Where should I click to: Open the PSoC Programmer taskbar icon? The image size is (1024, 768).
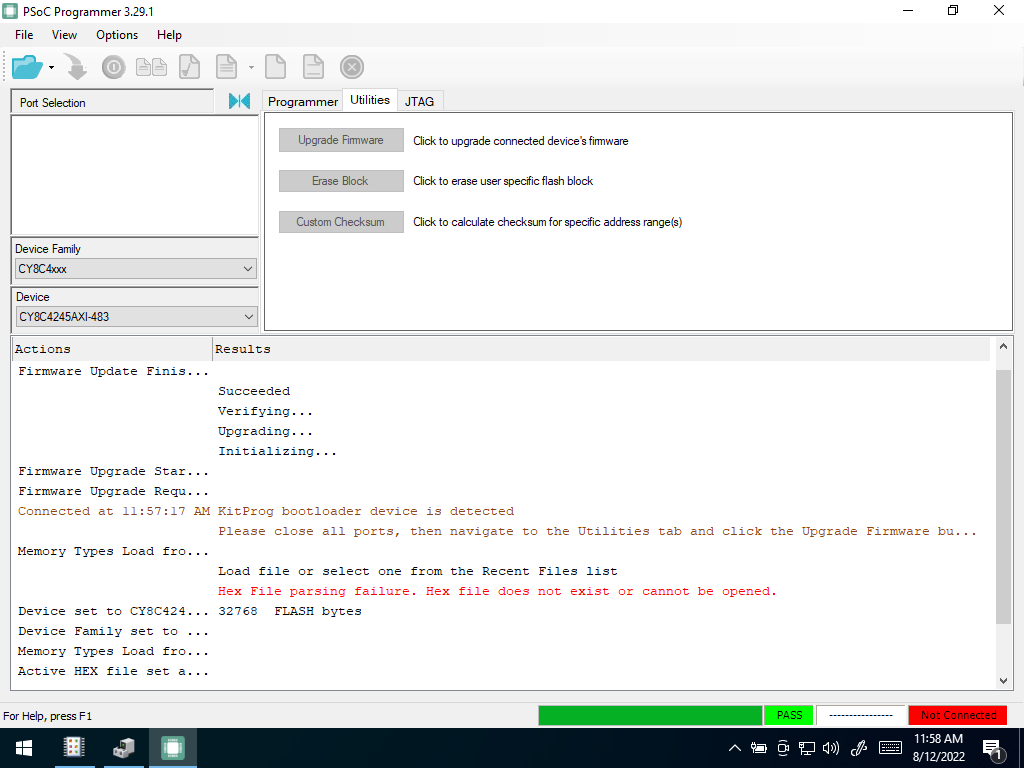(172, 748)
